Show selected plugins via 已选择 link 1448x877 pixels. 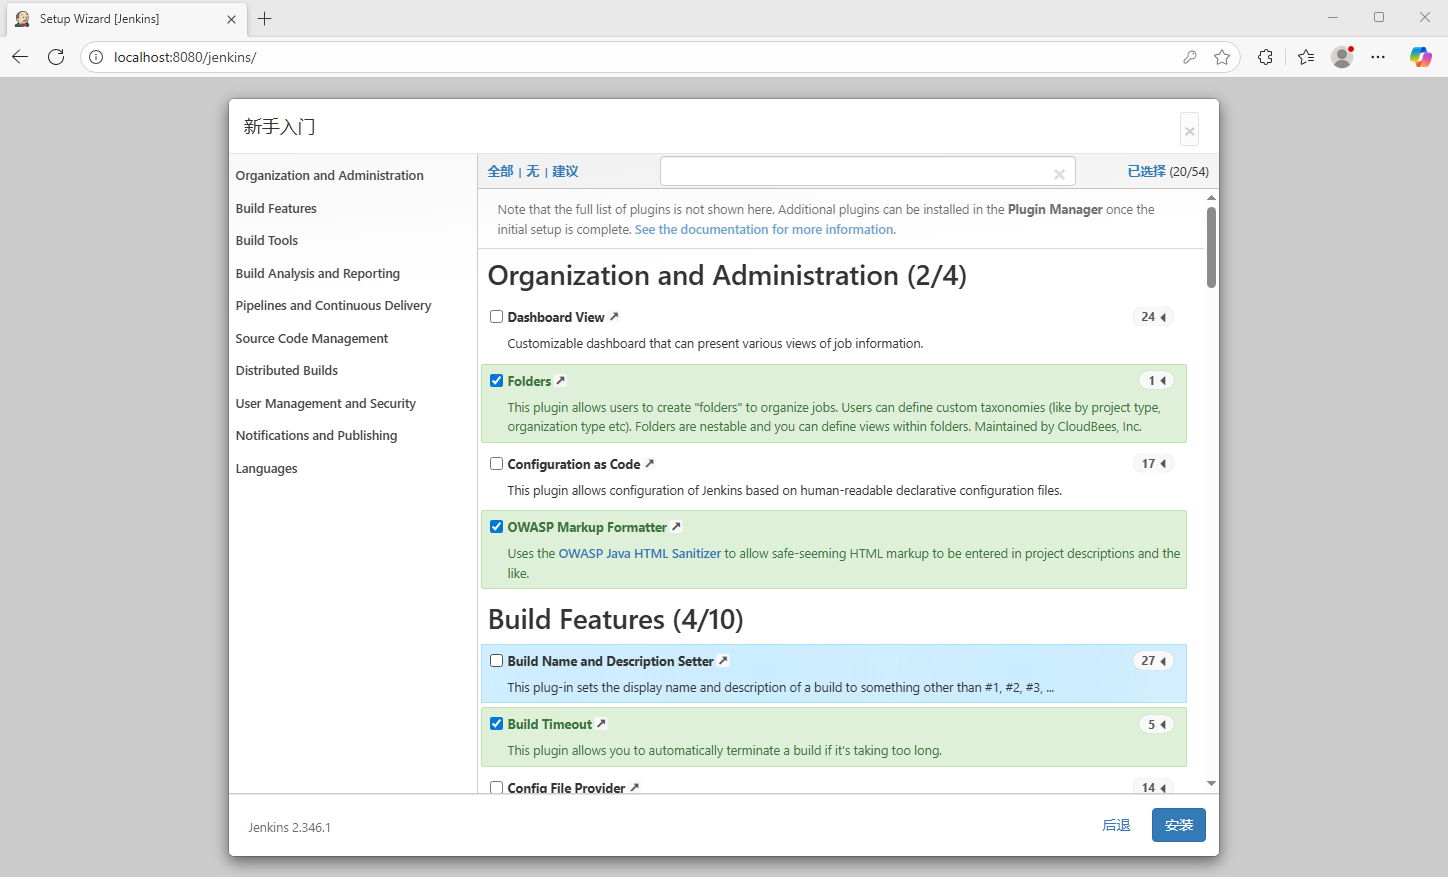tap(1147, 171)
